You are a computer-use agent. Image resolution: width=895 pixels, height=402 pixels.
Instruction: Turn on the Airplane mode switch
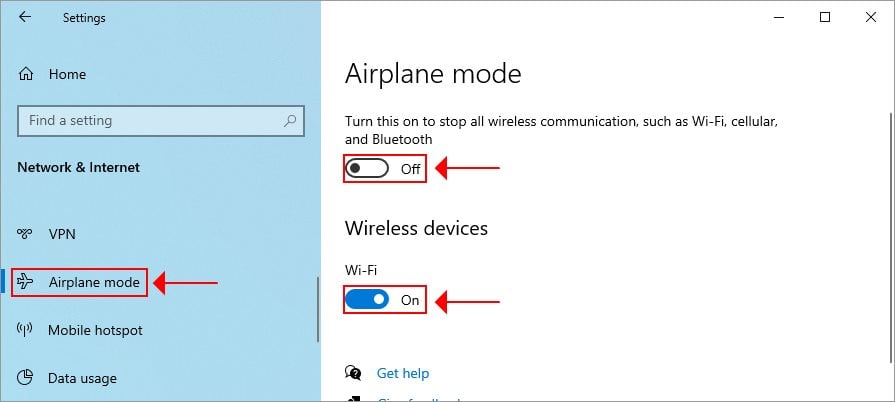point(367,168)
